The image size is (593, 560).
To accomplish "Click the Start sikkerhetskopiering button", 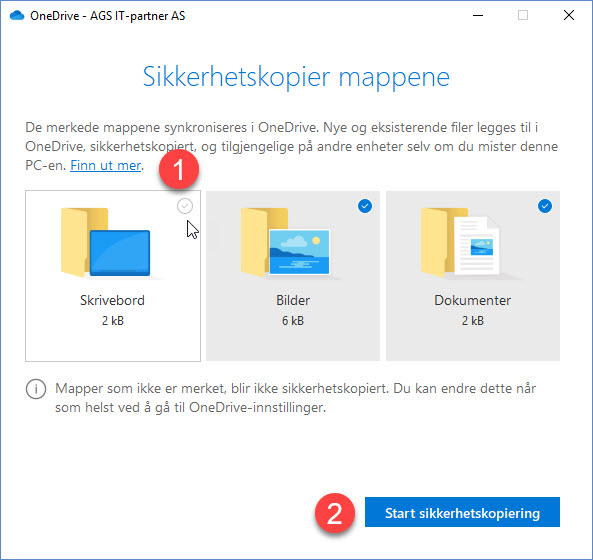I will click(x=462, y=512).
